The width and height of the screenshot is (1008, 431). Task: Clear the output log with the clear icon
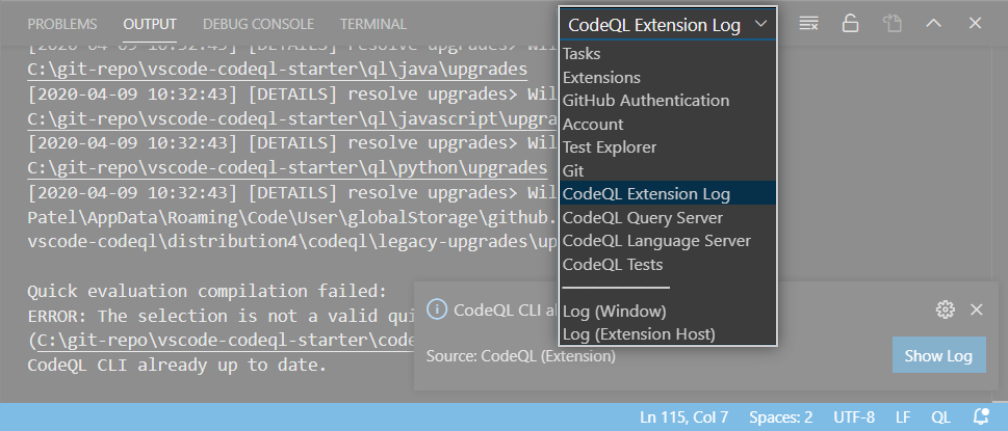tap(808, 24)
